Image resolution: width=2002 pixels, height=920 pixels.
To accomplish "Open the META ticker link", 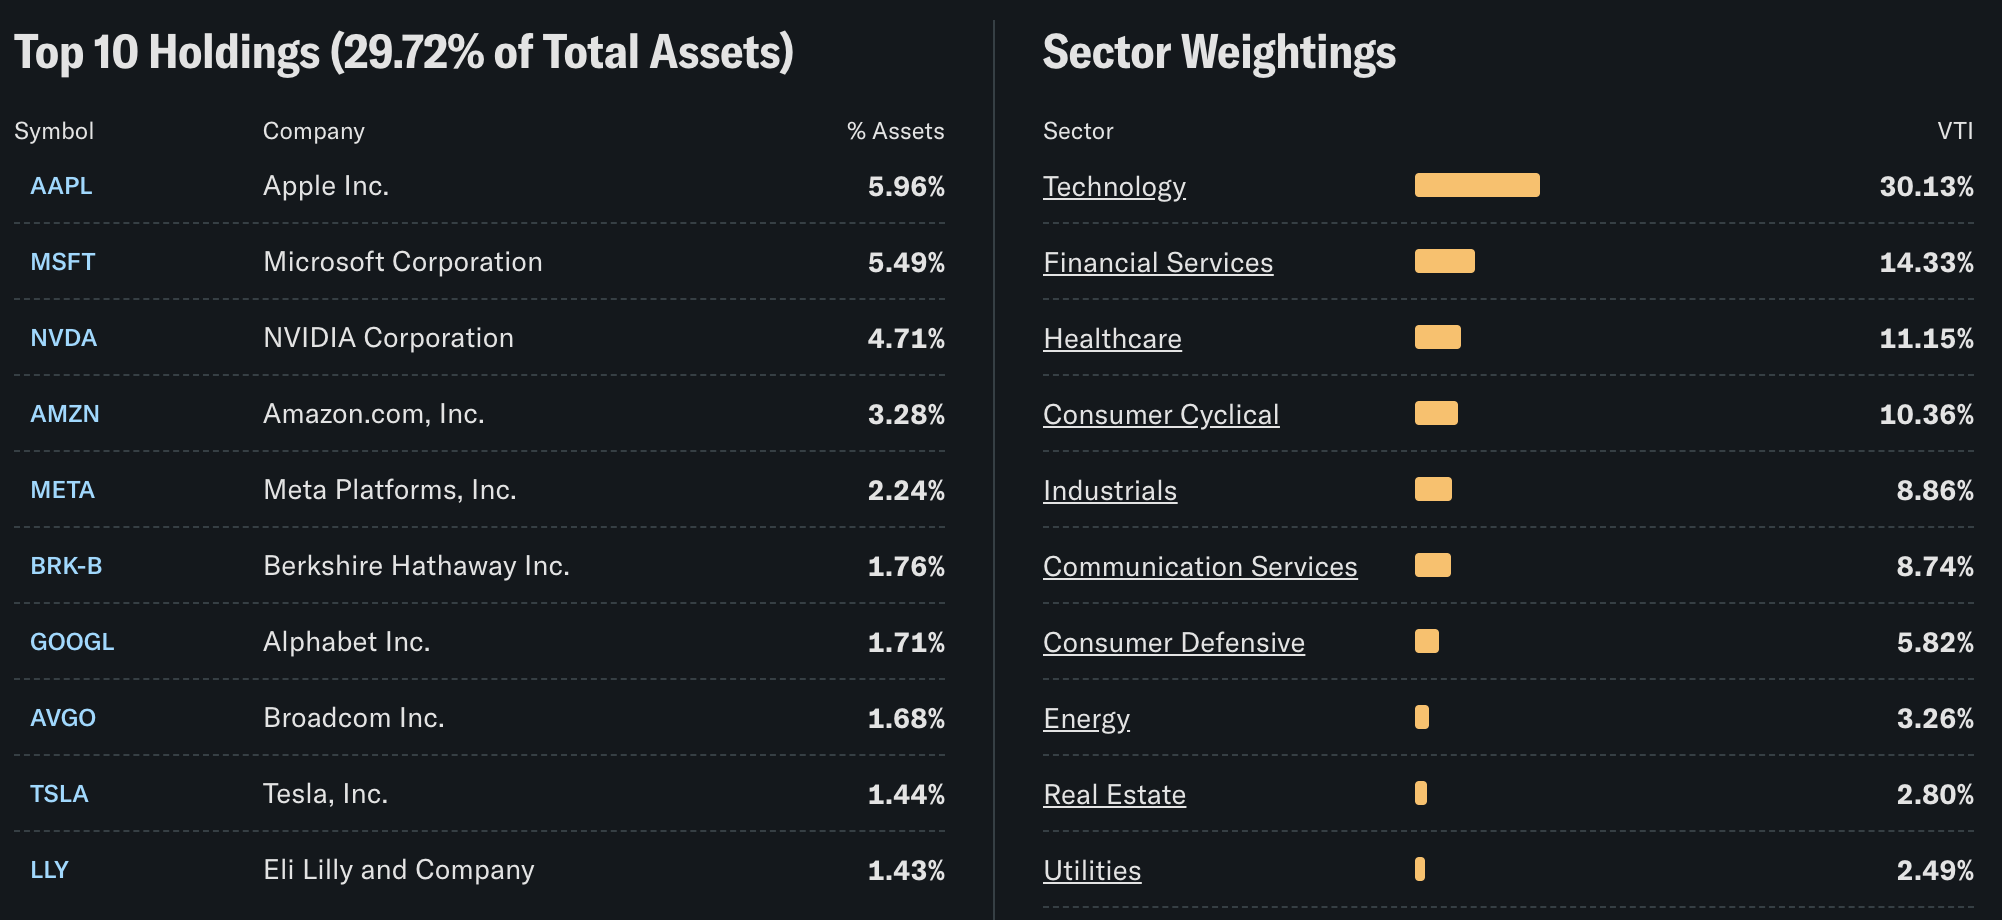I will point(62,490).
